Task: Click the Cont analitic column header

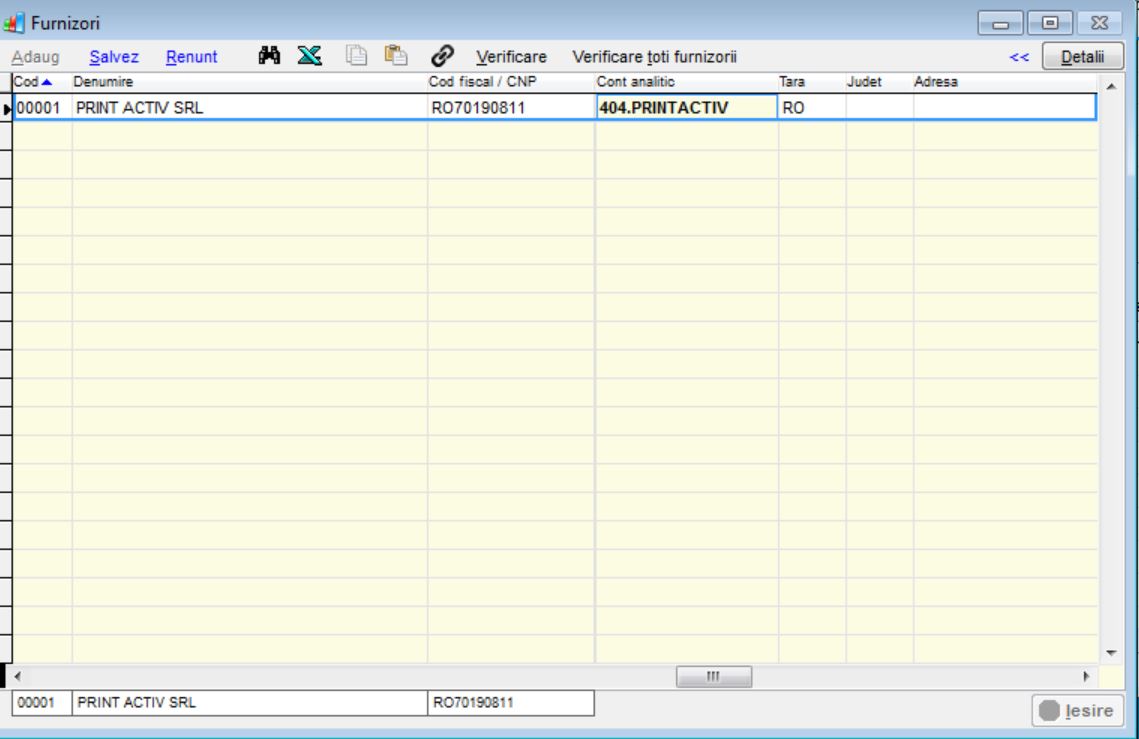Action: (x=686, y=82)
